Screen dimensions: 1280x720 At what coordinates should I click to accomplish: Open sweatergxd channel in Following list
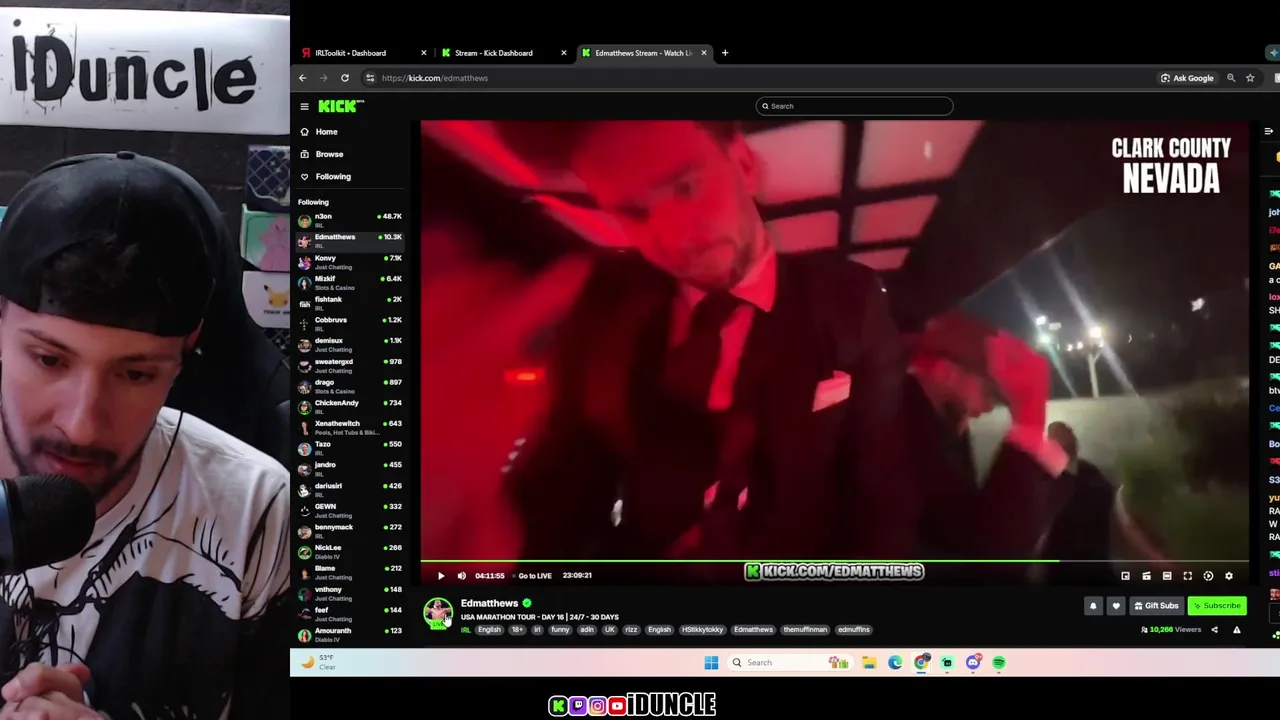point(350,364)
